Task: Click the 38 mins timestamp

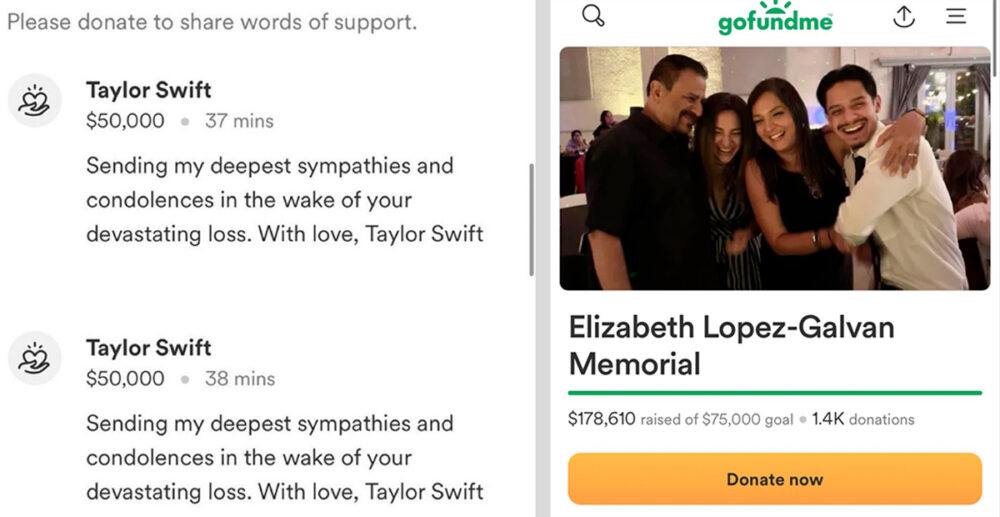Action: (x=239, y=379)
